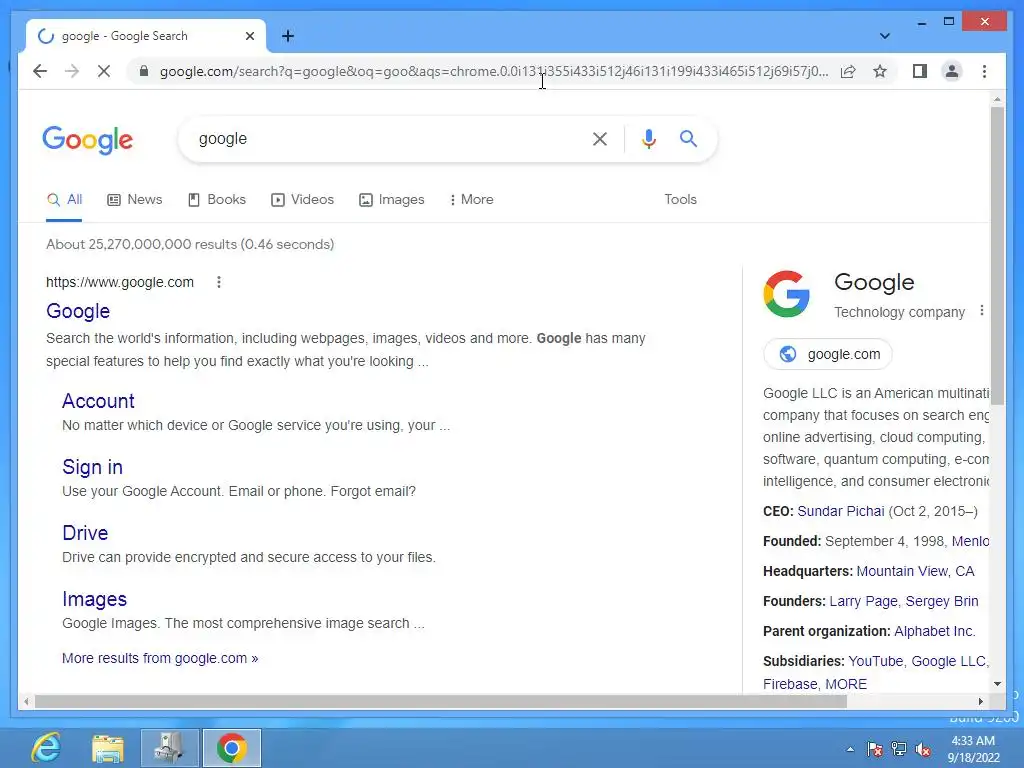
Task: Open File Explorer from the taskbar
Action: 108,748
